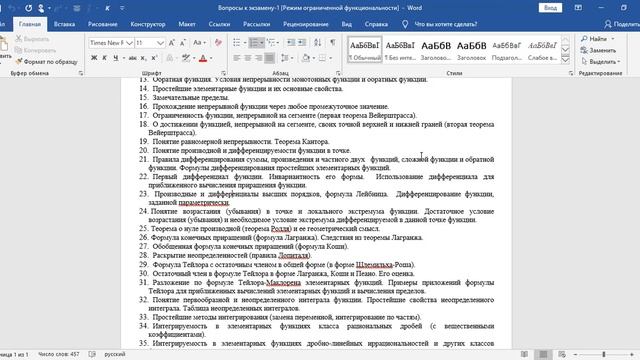Image resolution: width=640 pixels, height=360 pixels.
Task: Toggle numbered list button
Action: pos(254,42)
